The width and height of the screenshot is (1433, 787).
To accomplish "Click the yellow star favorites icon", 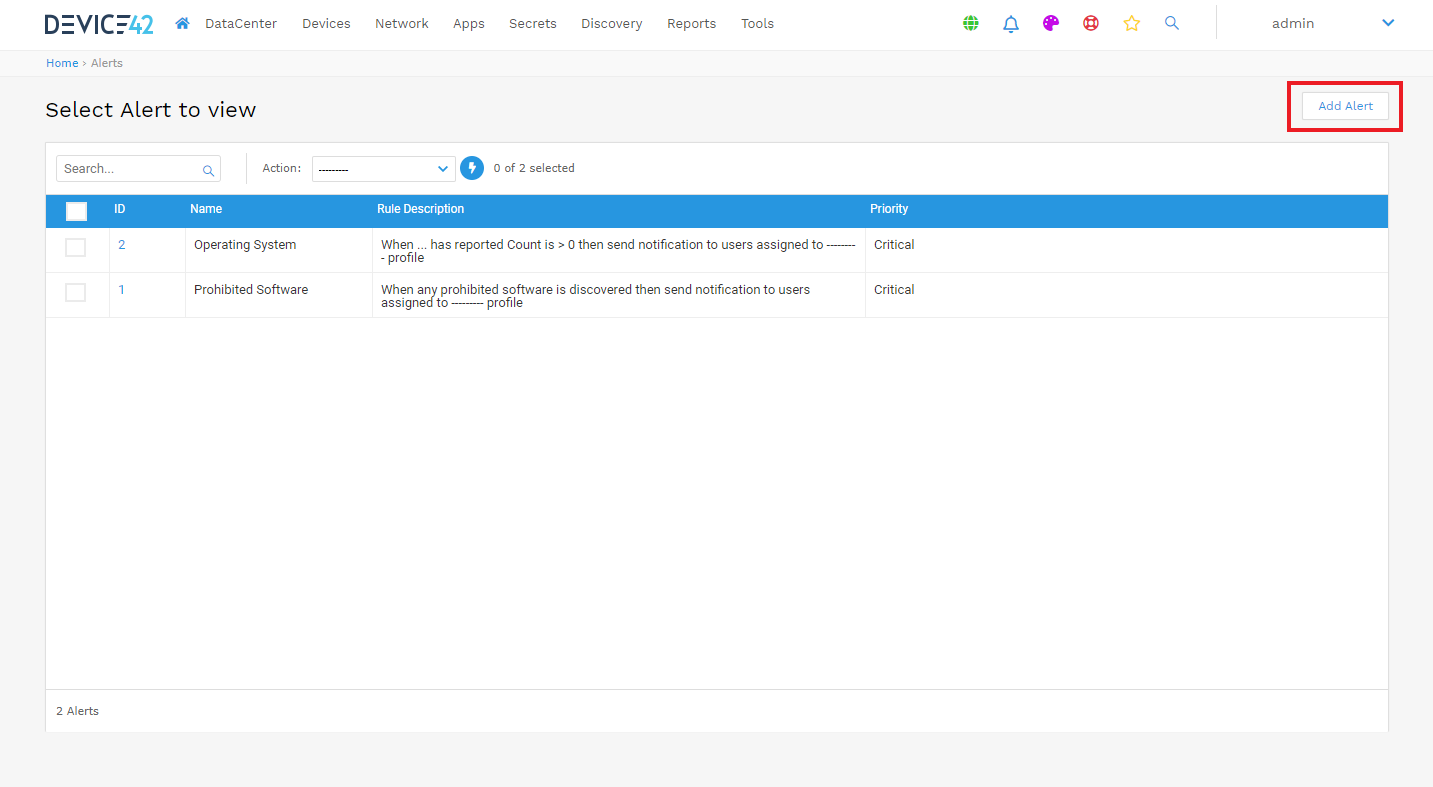I will pos(1131,23).
